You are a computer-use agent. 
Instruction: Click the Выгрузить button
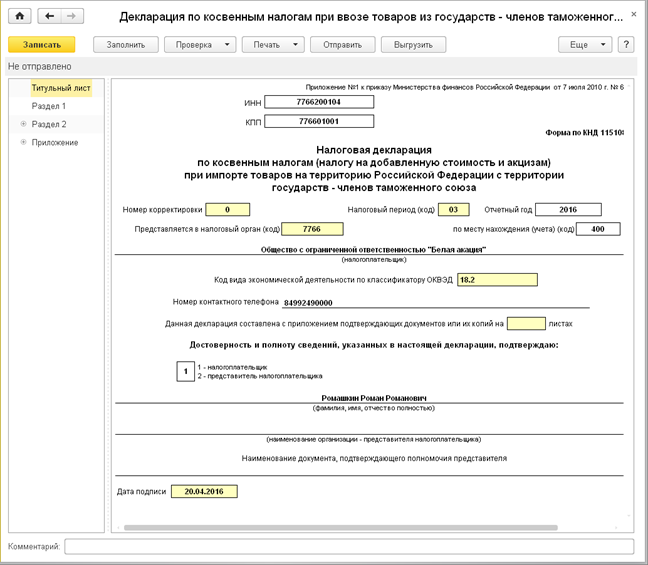[x=413, y=45]
